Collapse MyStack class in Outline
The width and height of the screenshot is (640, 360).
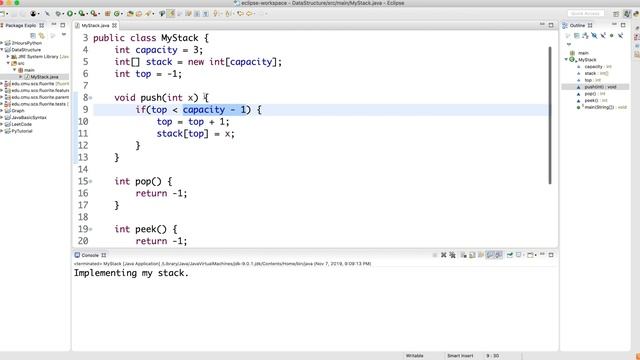point(566,60)
